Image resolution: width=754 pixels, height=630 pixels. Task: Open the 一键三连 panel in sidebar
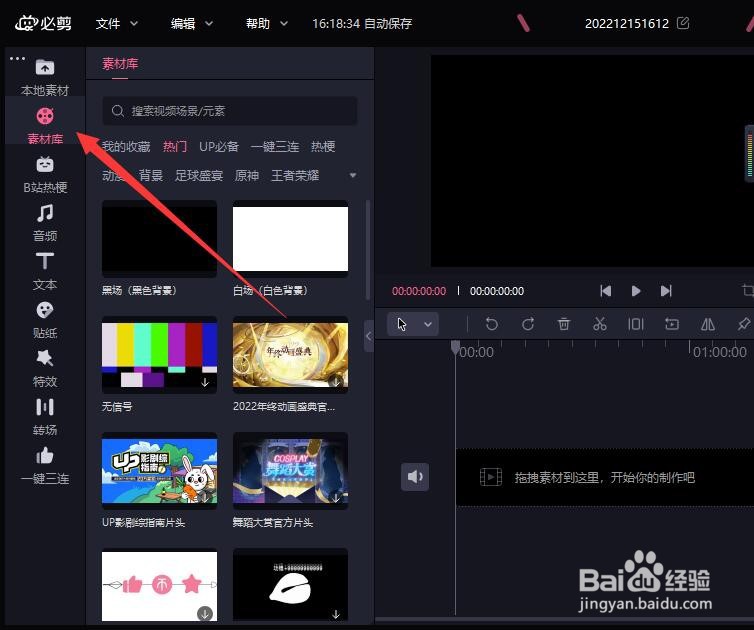[45, 466]
